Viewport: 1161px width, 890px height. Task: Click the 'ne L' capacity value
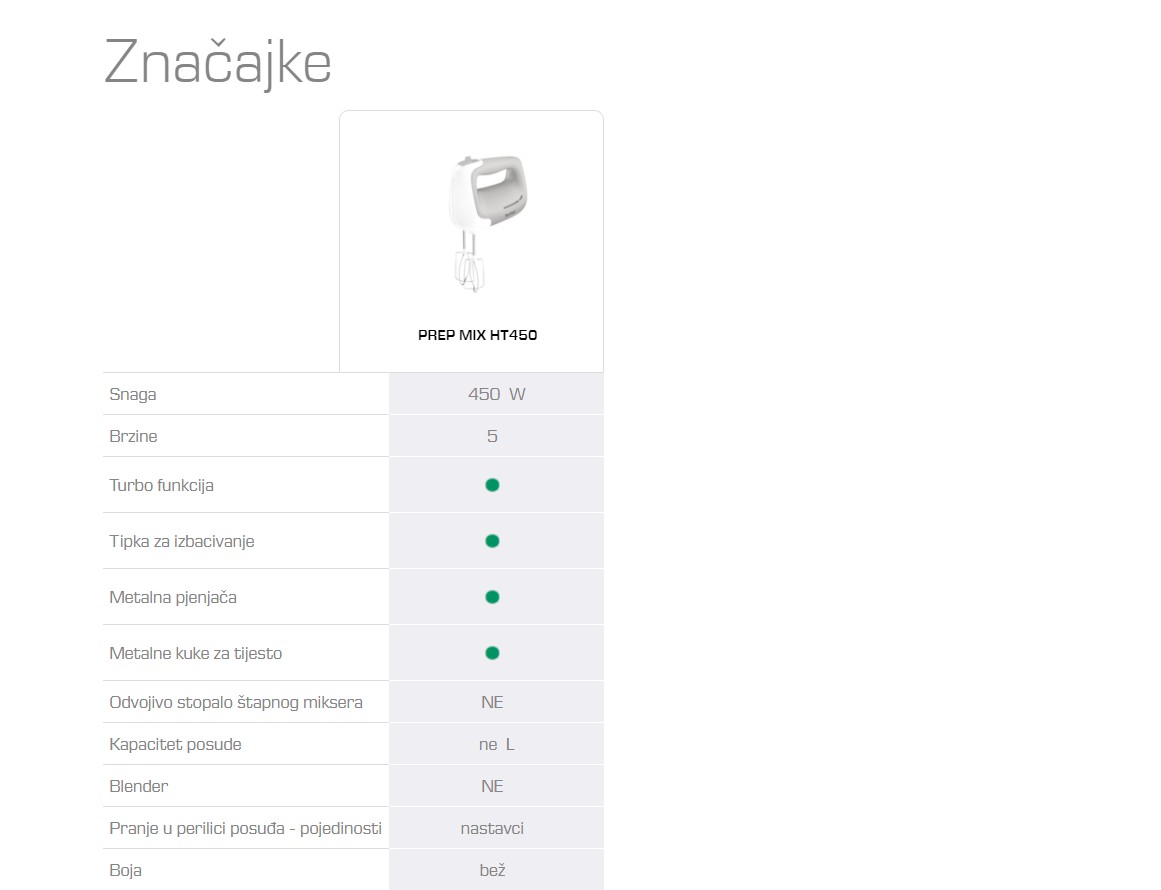click(x=496, y=744)
